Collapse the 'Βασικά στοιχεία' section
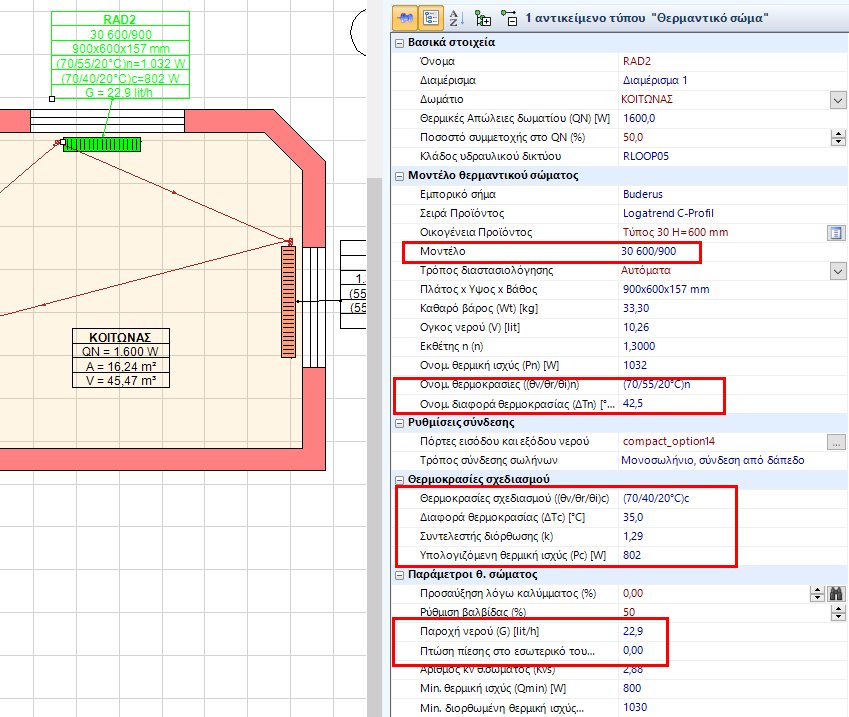The width and height of the screenshot is (849, 717). pos(398,41)
